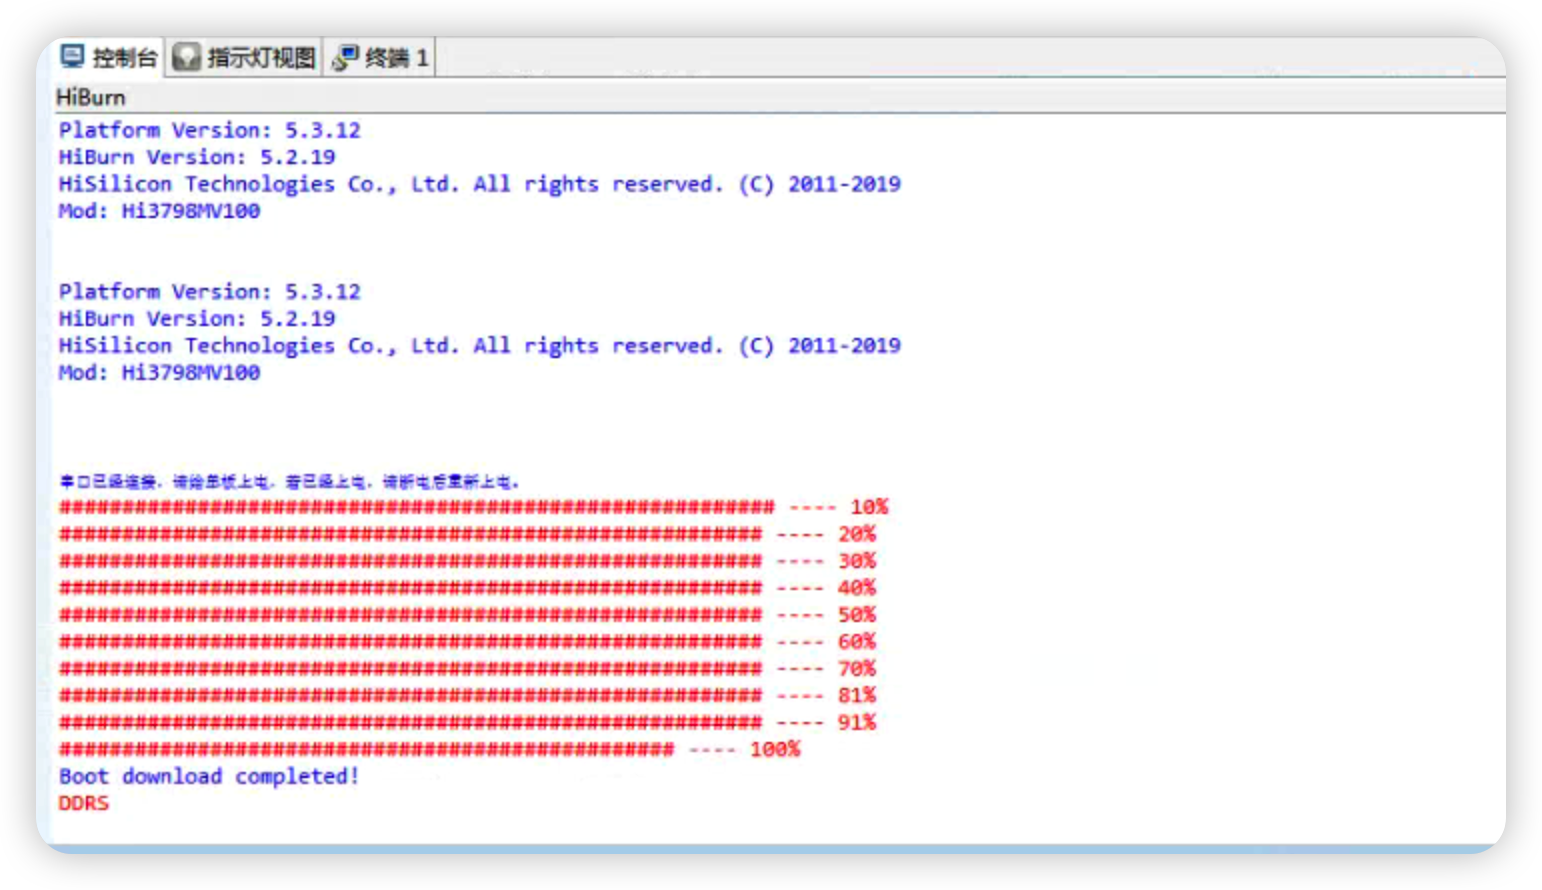The height and width of the screenshot is (890, 1542).
Task: Click the 40% progress line
Action: click(x=467, y=588)
